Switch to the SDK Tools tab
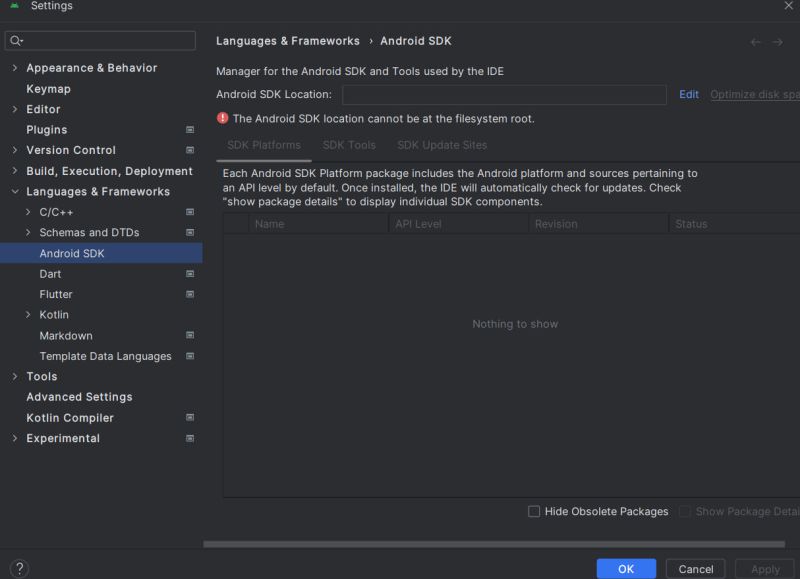800x579 pixels. point(349,145)
